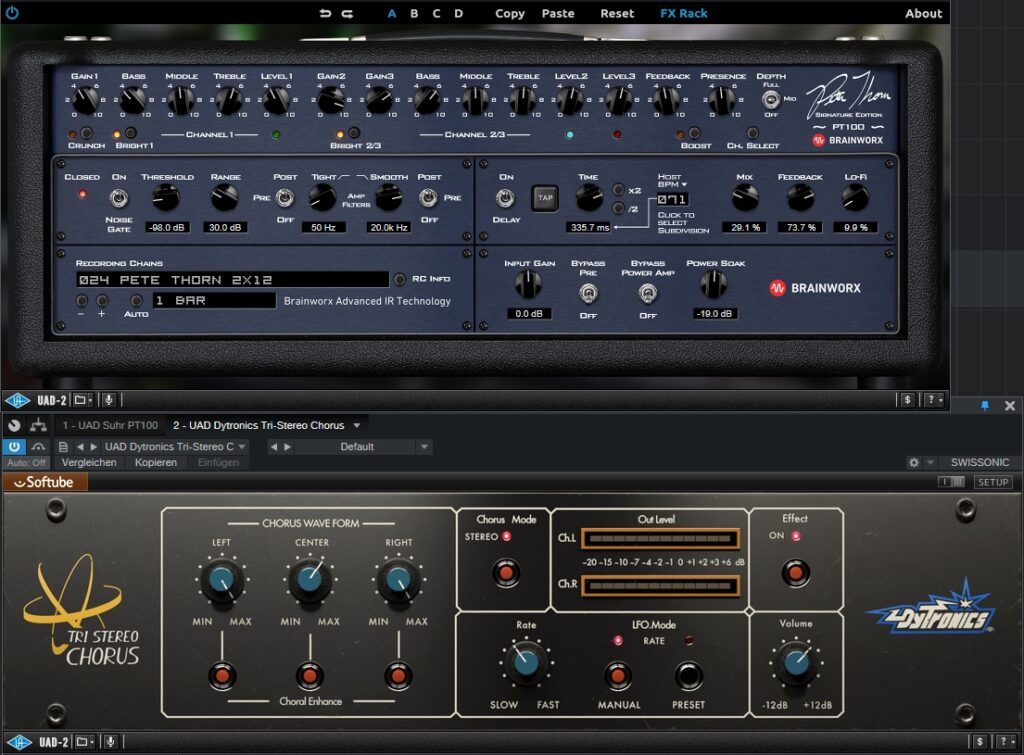Click the routing tree icon beside plugin tabs
Viewport: 1024px width, 755px height.
click(39, 425)
